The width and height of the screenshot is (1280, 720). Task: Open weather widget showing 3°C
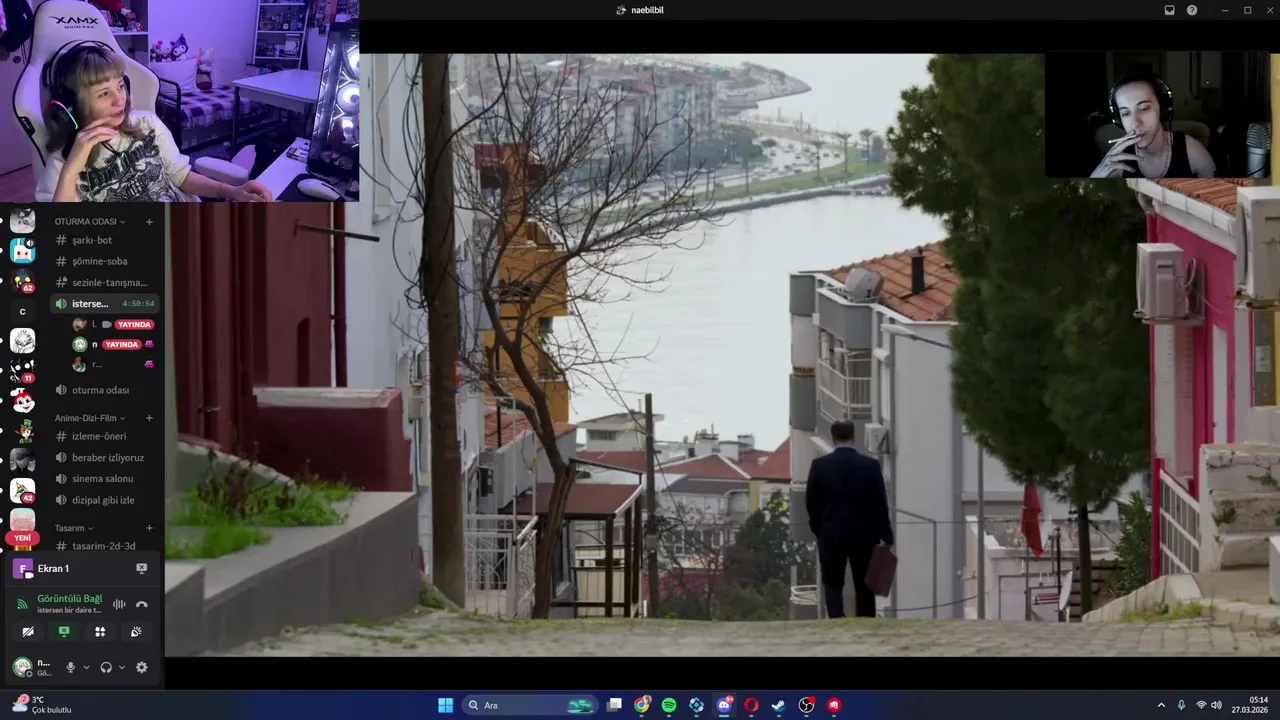[42, 705]
